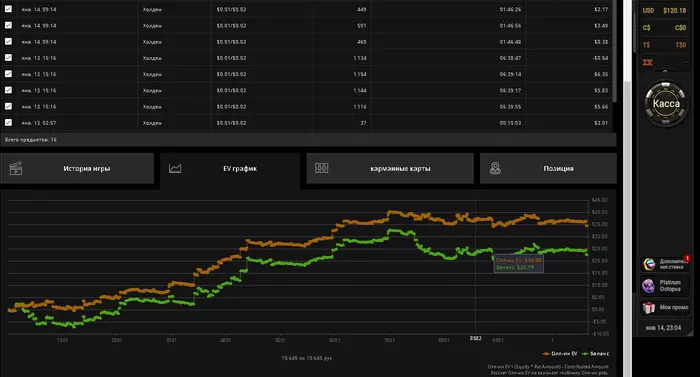
Task: Toggle the Баланс legend entry
Action: 596,353
